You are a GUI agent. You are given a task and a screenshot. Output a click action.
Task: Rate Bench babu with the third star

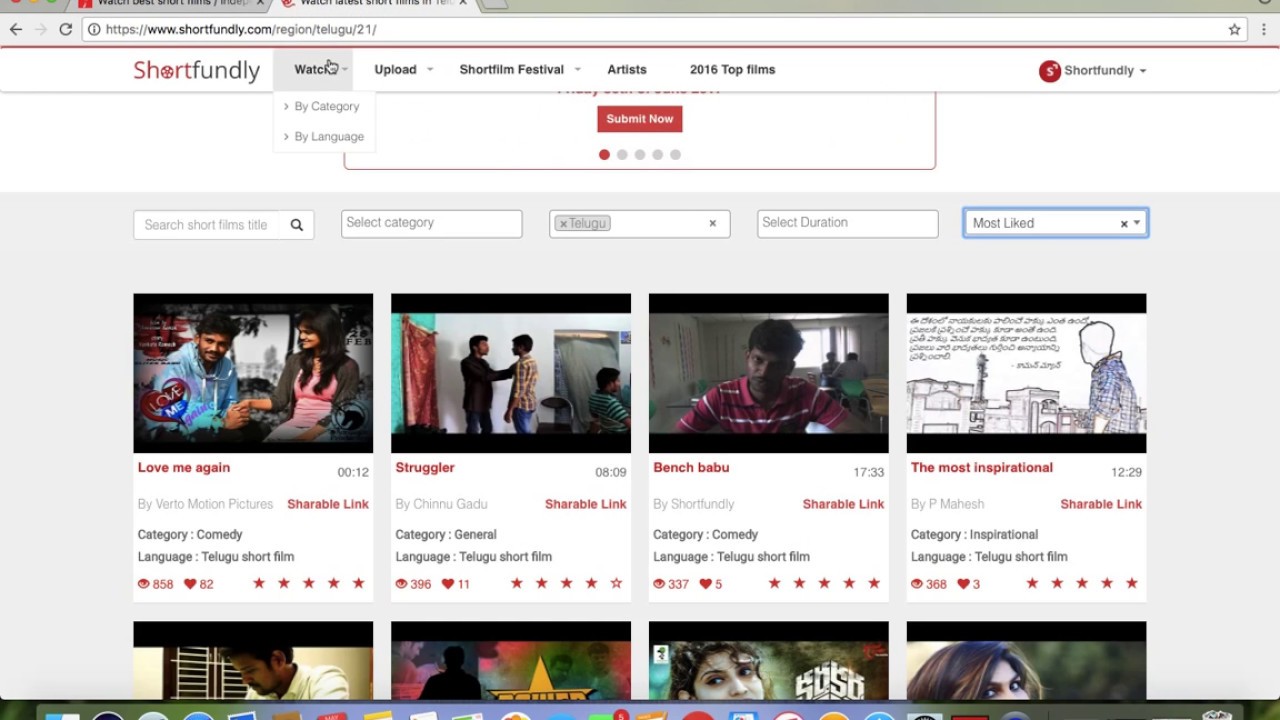pos(824,583)
